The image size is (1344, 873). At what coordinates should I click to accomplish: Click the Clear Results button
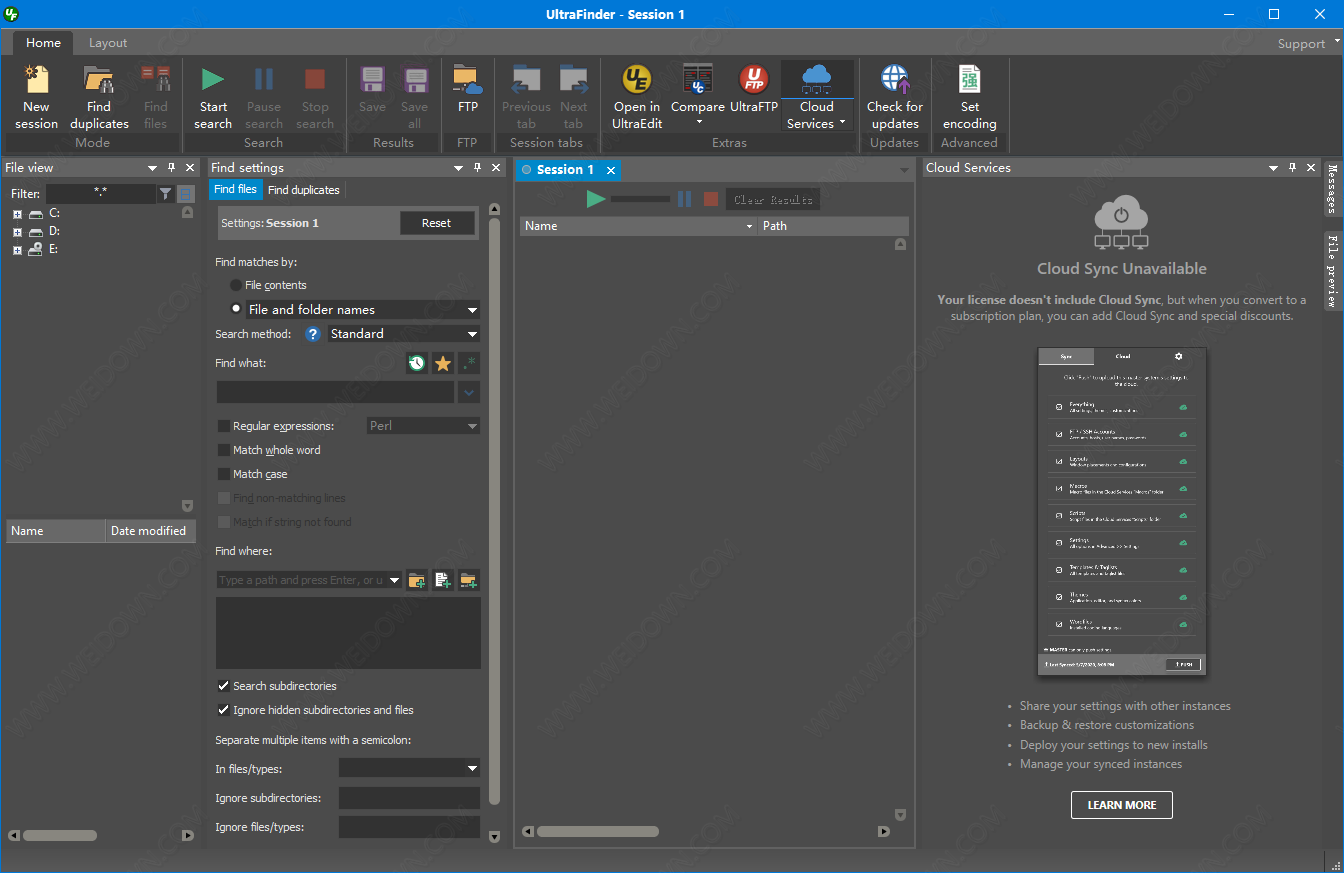pyautogui.click(x=772, y=199)
